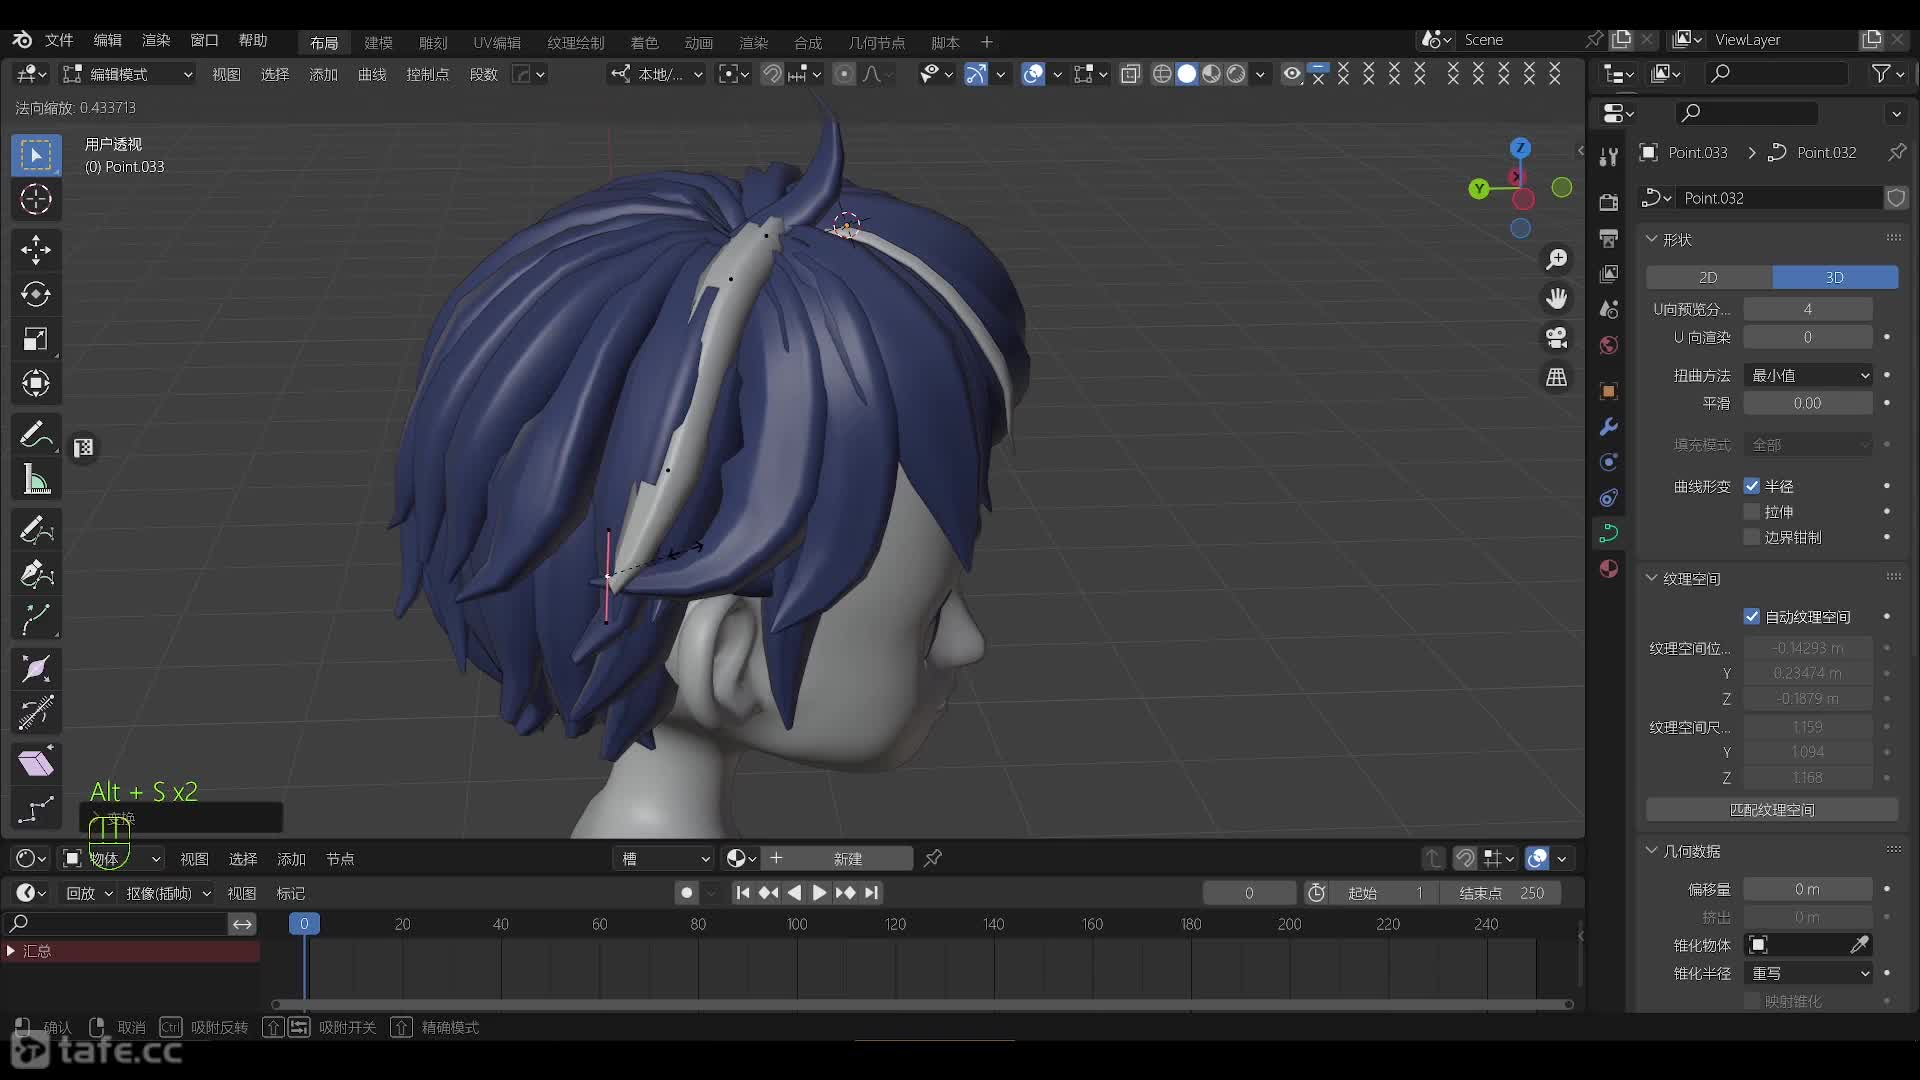Jump to the animation end frame
This screenshot has width=1920, height=1080.
[x=872, y=893]
